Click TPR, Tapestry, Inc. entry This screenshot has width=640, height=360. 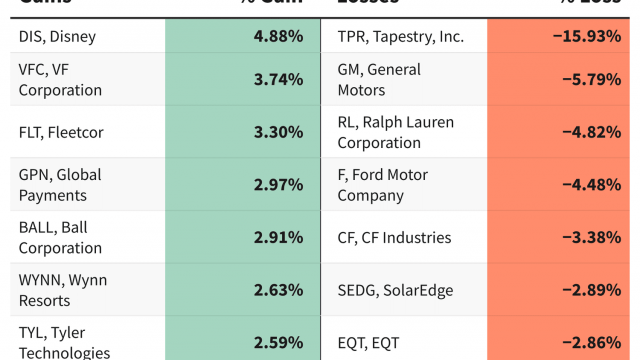tap(401, 36)
